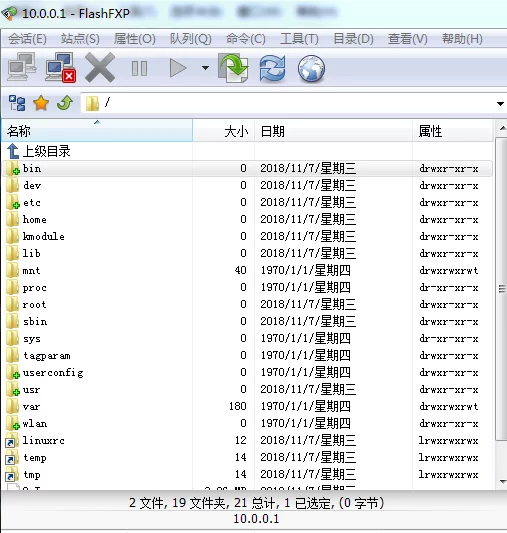
Task: Click the dr-xr-xr-x attribute of proc
Action: (x=449, y=288)
